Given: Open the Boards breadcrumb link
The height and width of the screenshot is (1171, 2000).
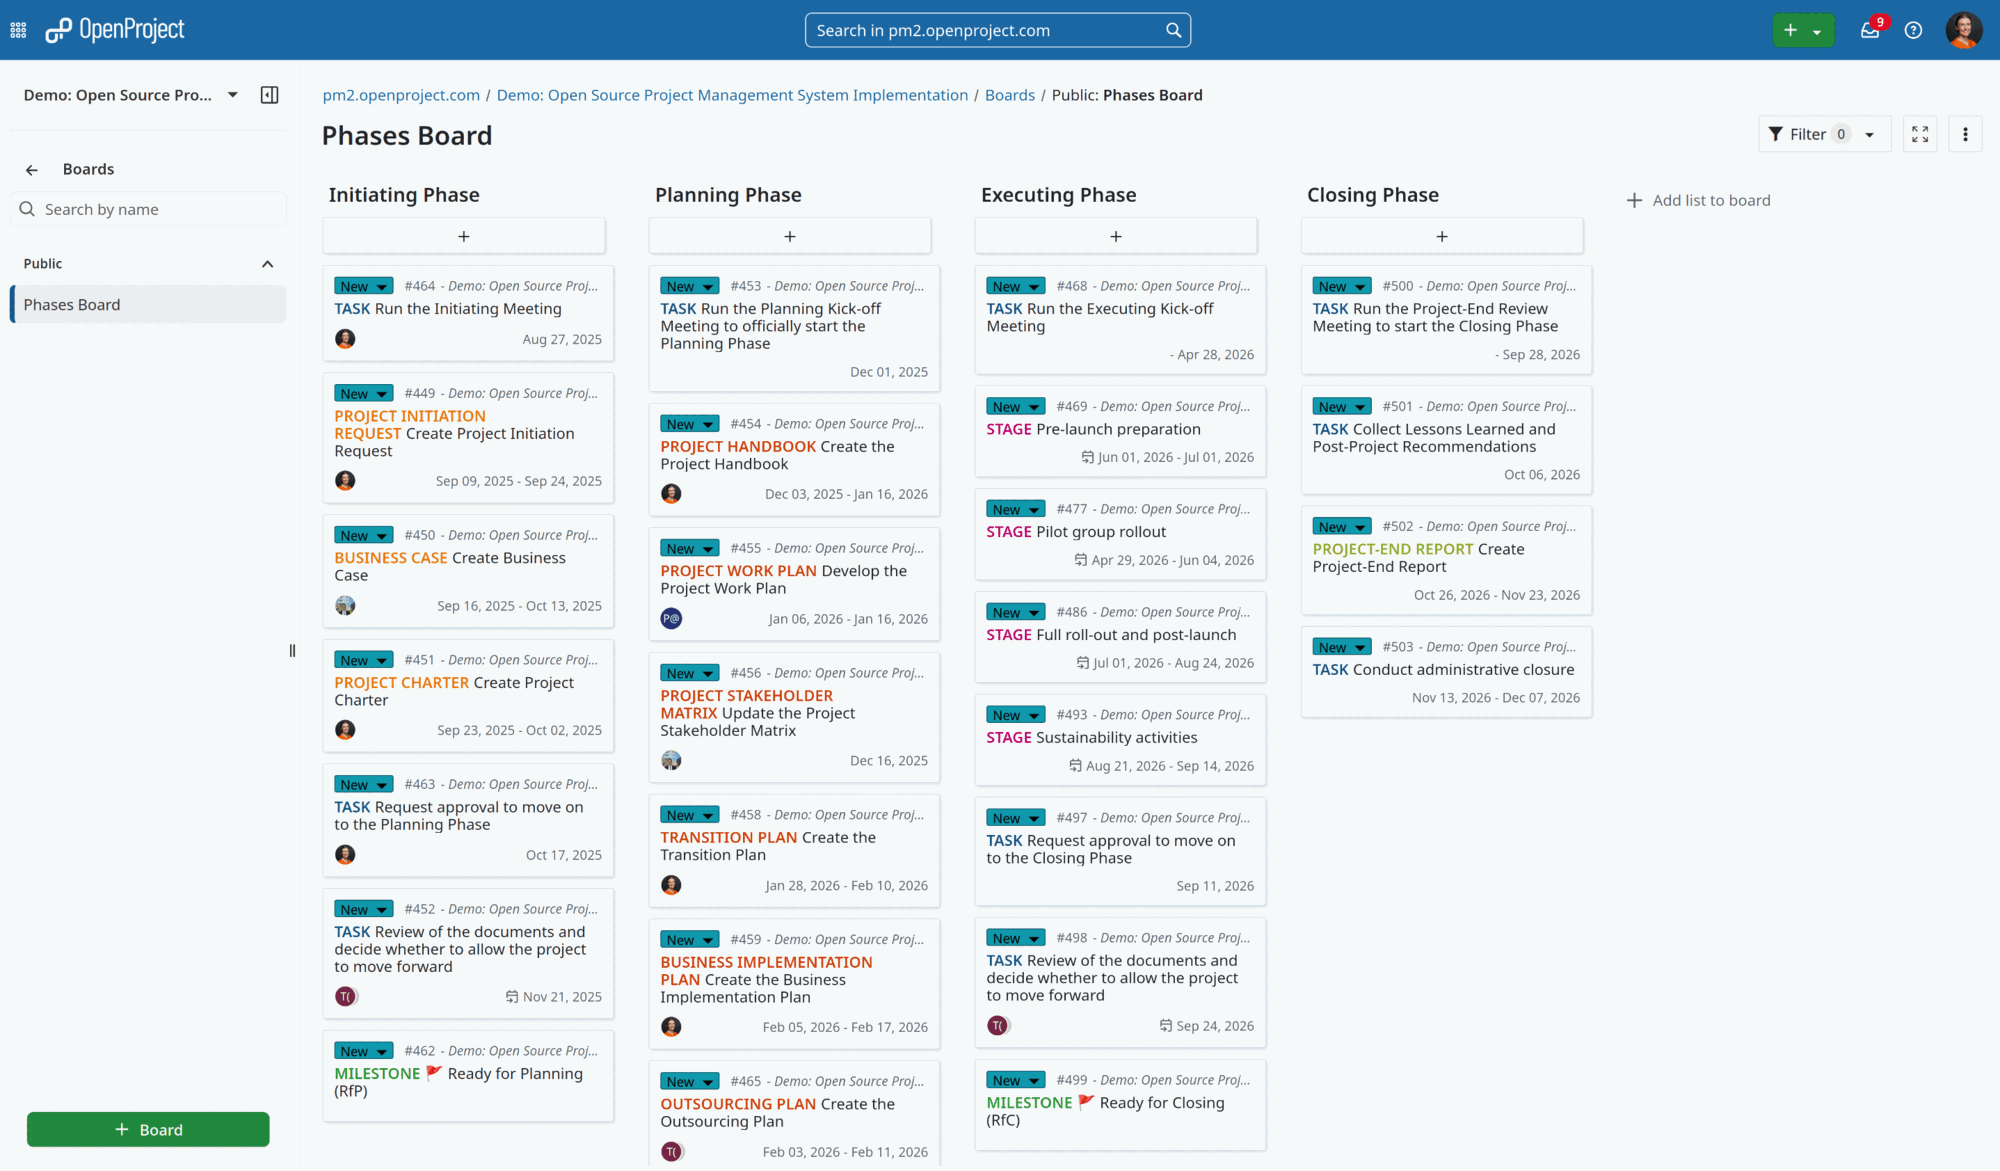Looking at the screenshot, I should click(x=1009, y=95).
